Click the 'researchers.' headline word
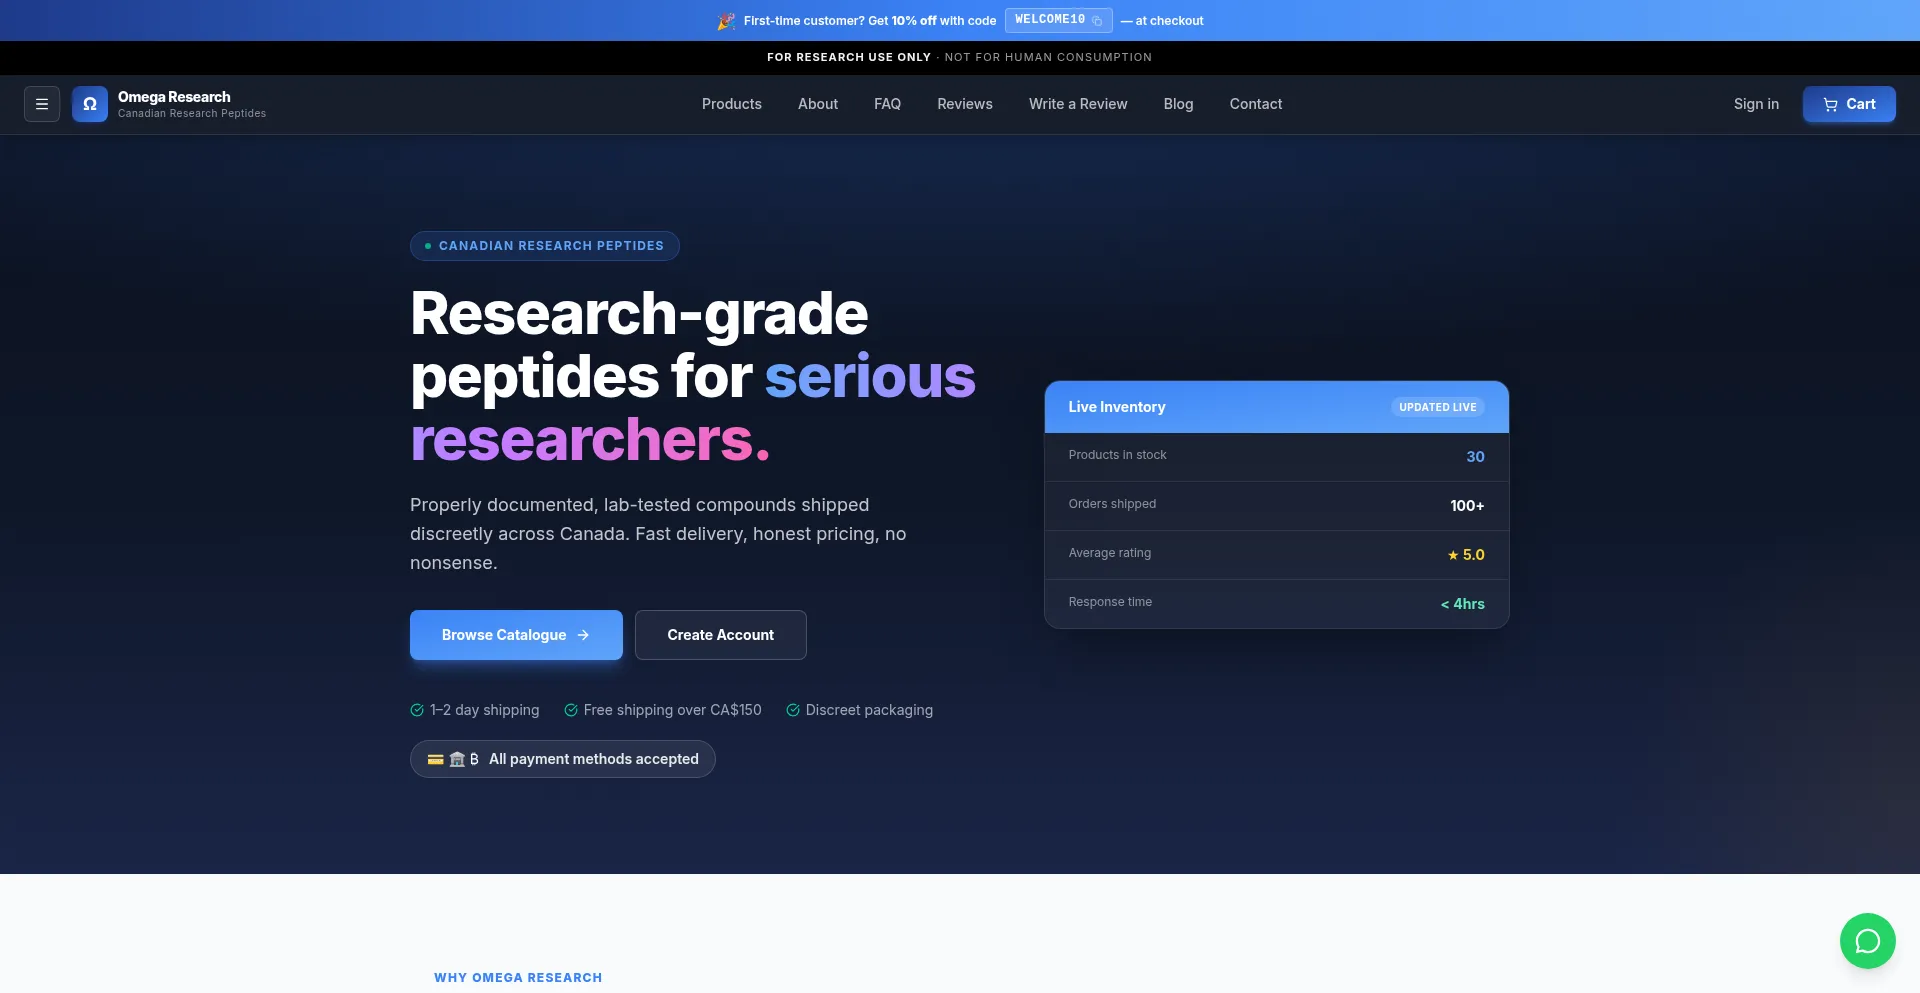This screenshot has height=993, width=1920. point(590,439)
